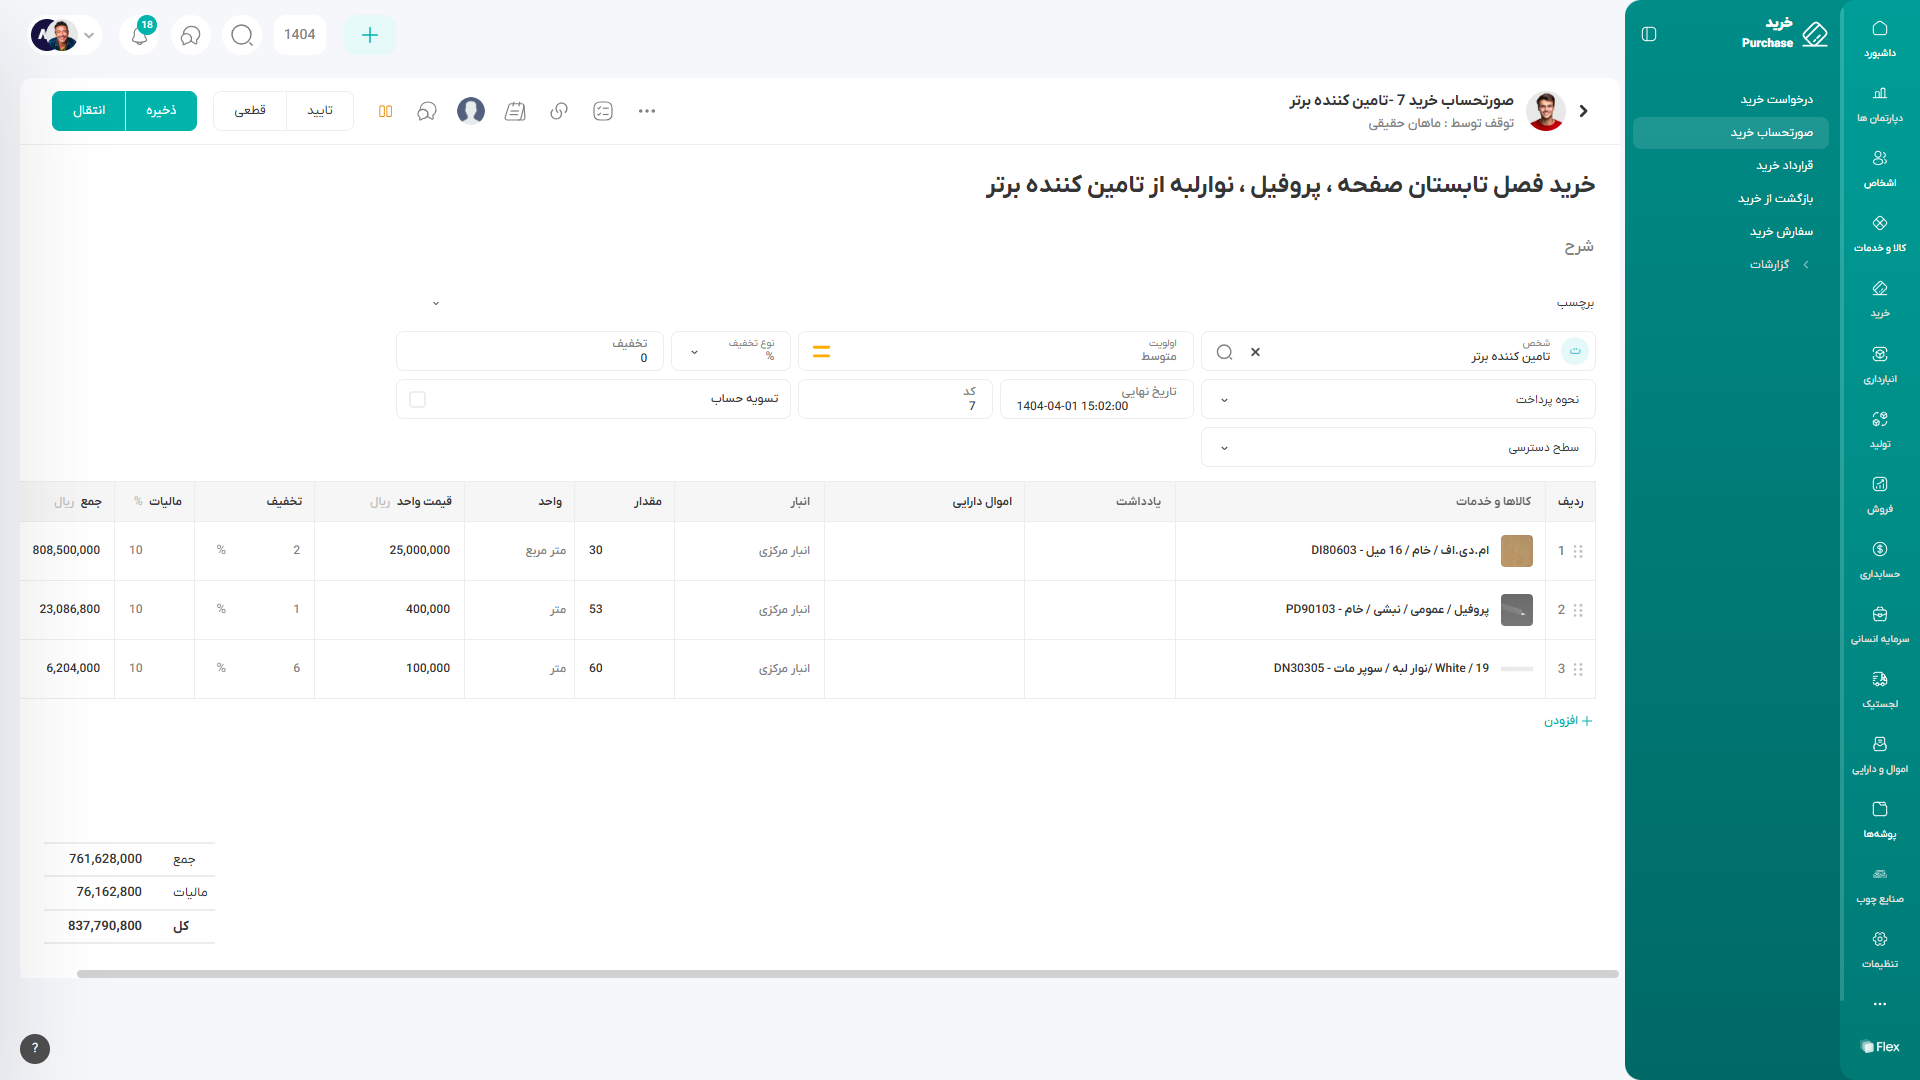
Task: Open the calendar notes icon
Action: (515, 111)
